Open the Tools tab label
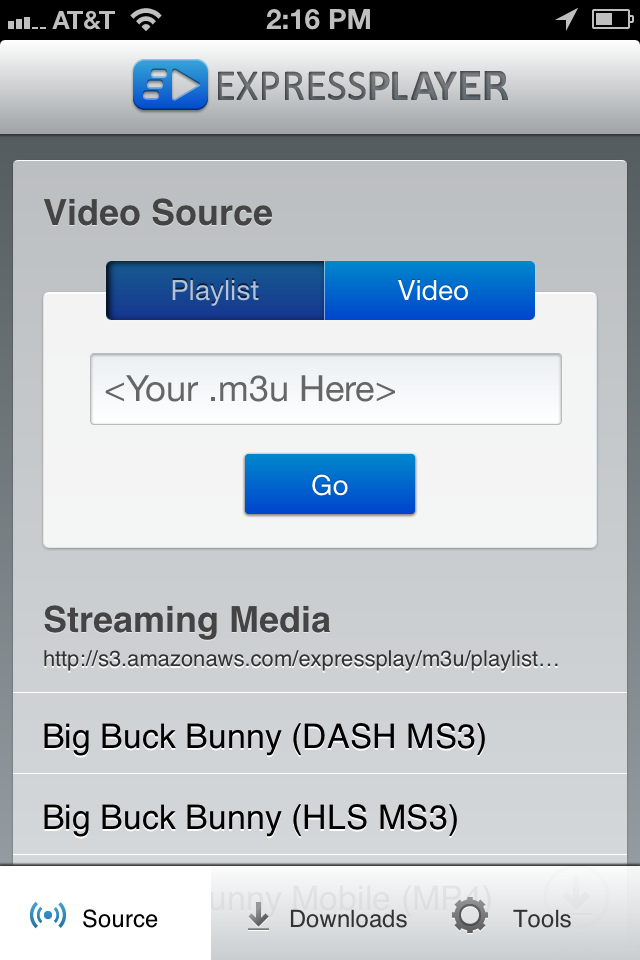The image size is (640, 960). (542, 919)
